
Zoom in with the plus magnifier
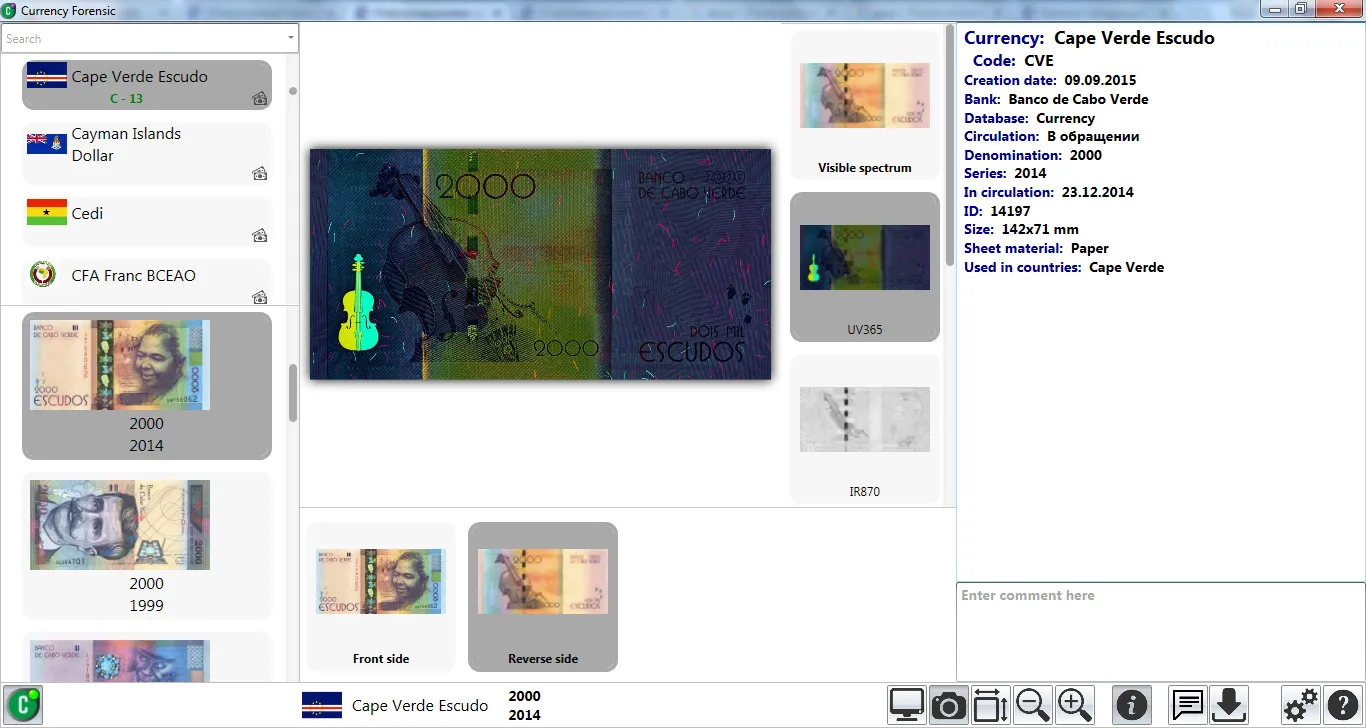(x=1074, y=706)
